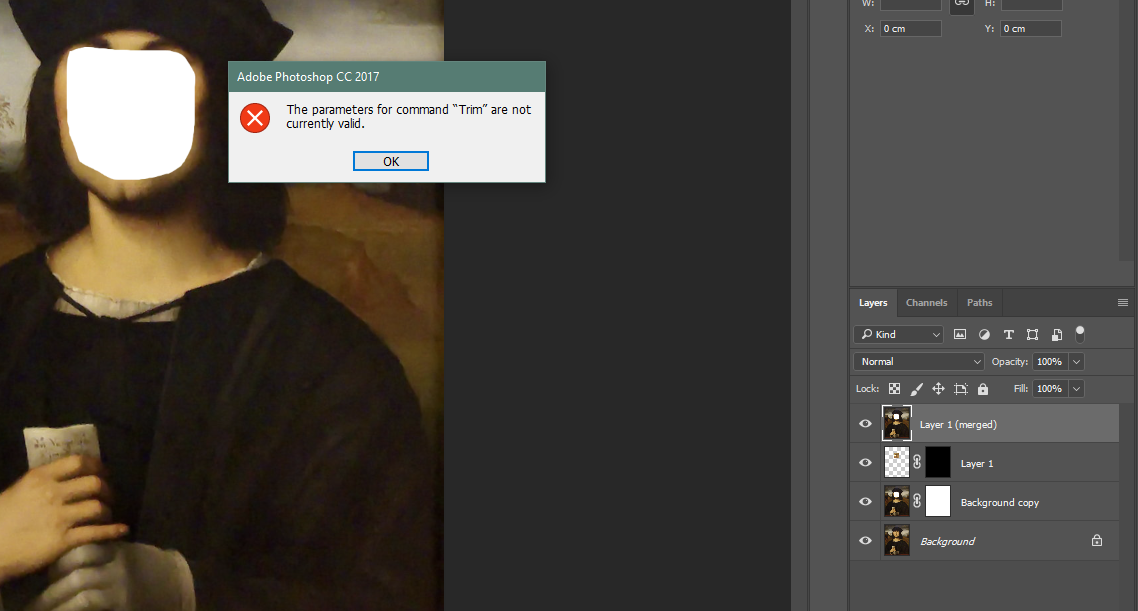This screenshot has height=611, width=1138.
Task: Open the Normal blend mode dropdown
Action: [x=919, y=361]
